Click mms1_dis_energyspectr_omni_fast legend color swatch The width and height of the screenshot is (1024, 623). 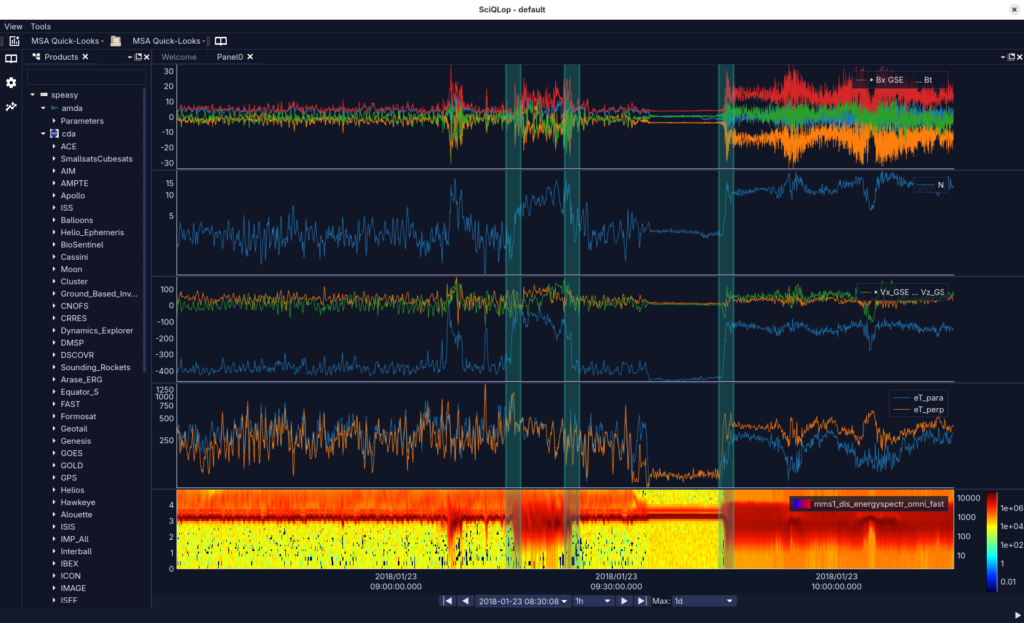point(801,503)
